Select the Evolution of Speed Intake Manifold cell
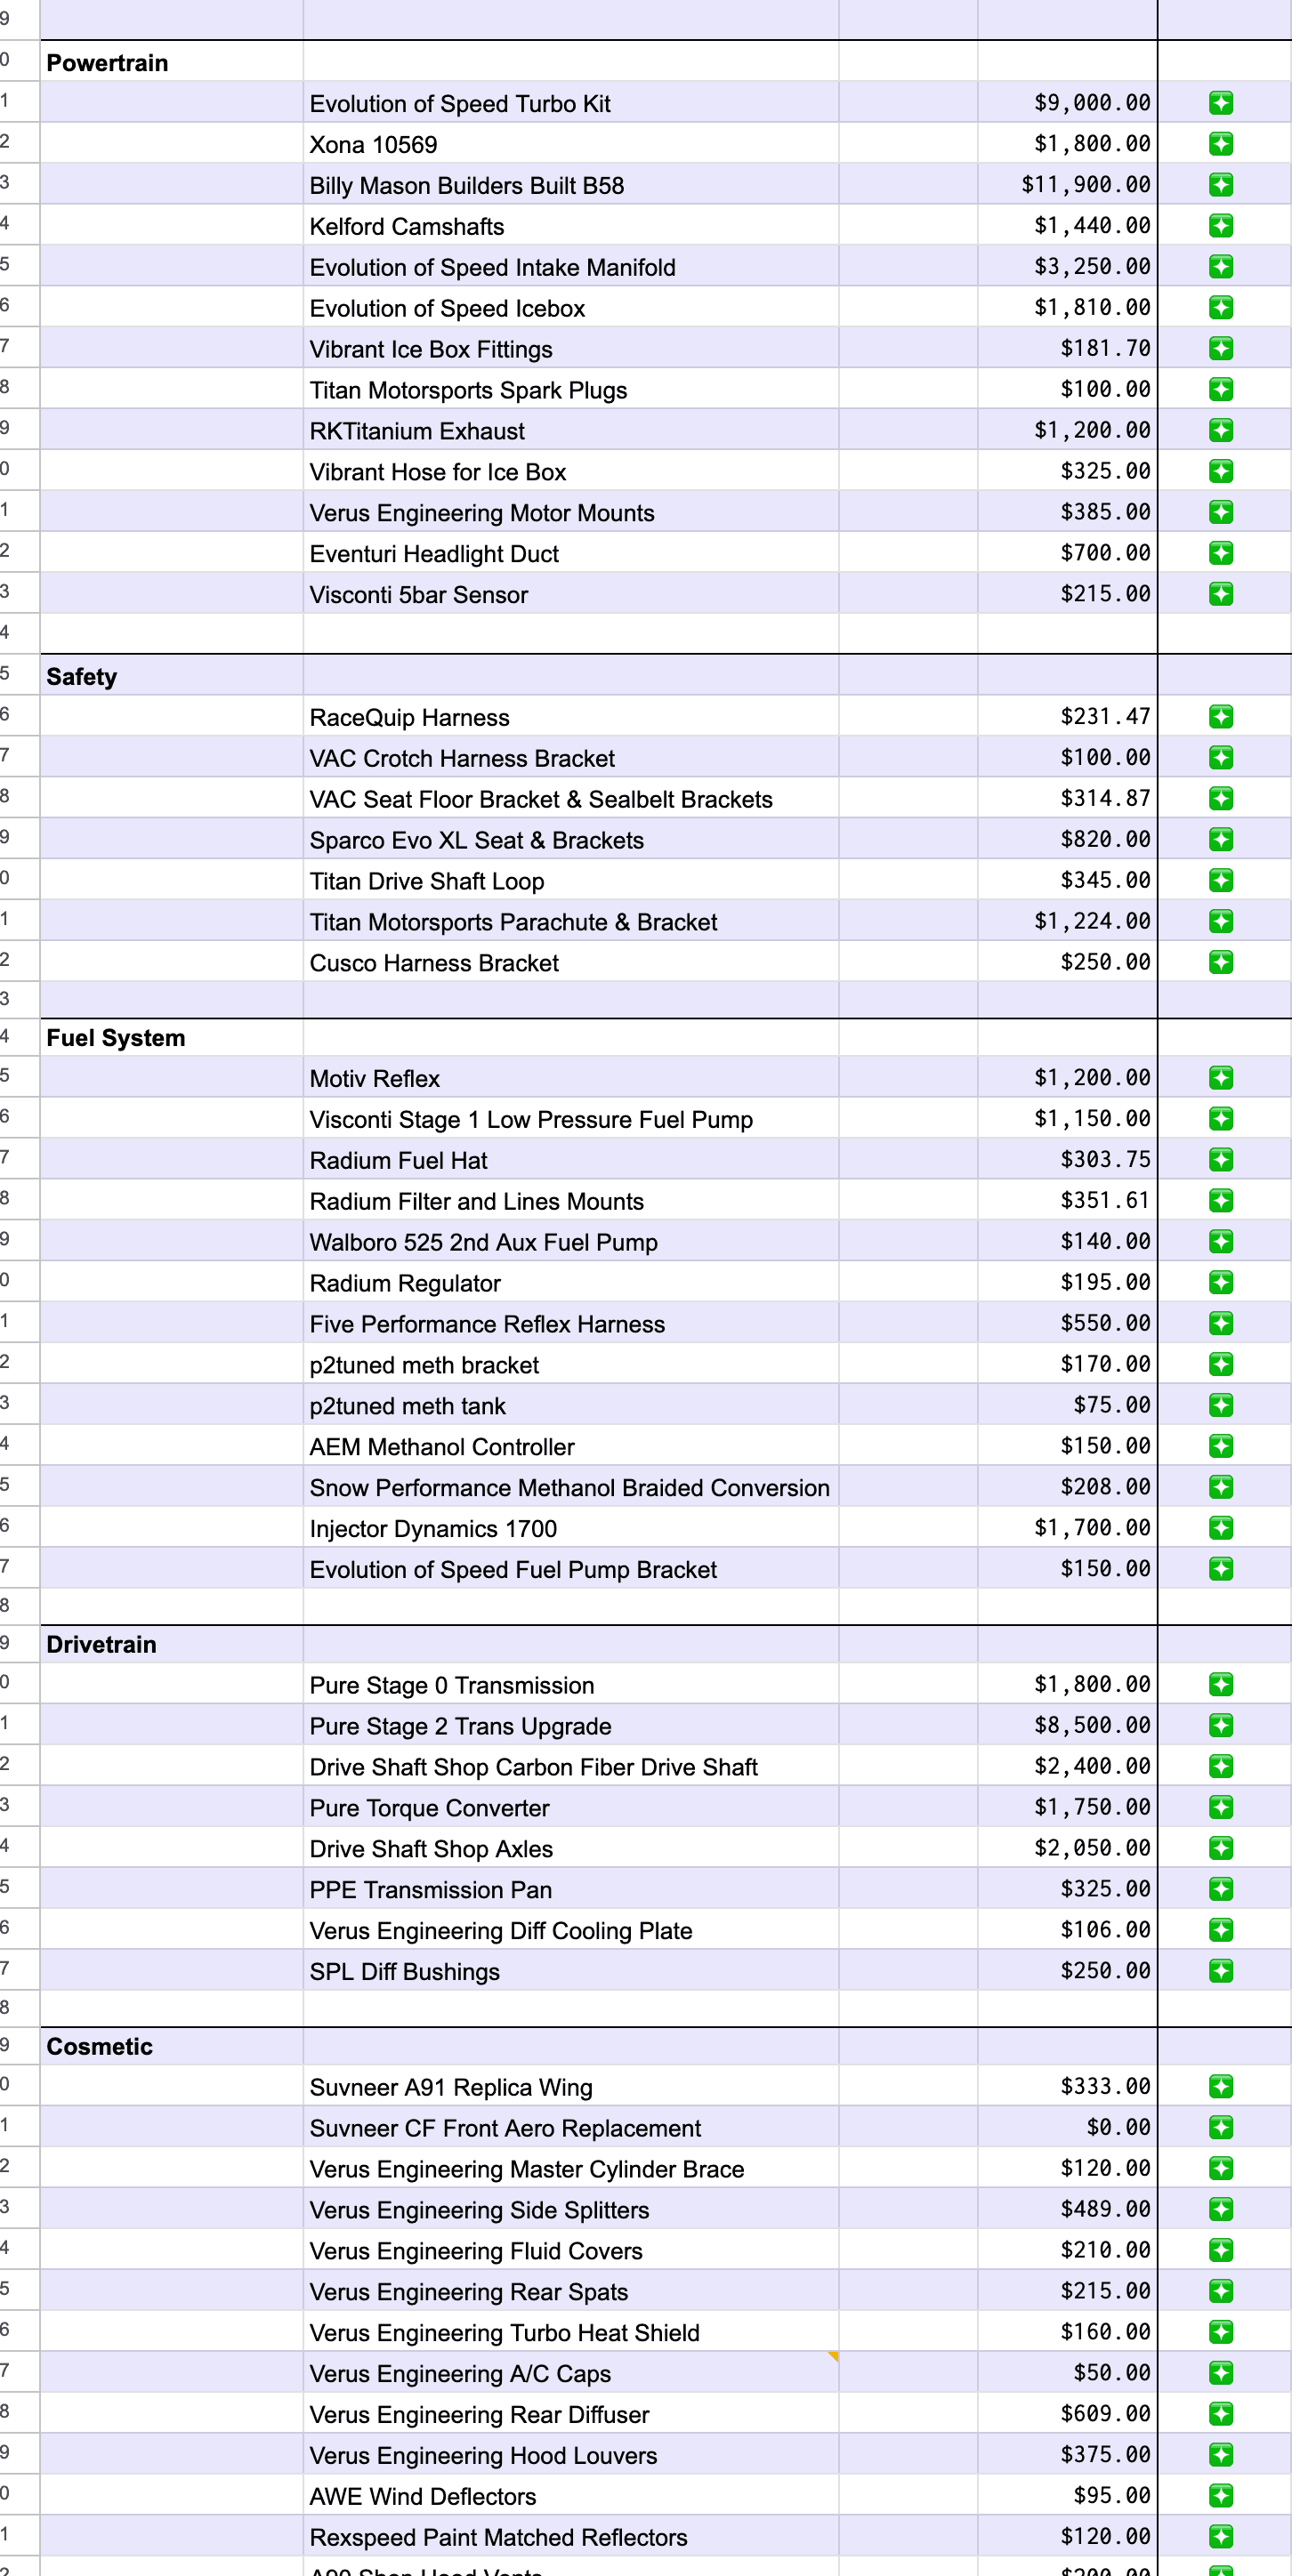 click(x=570, y=267)
